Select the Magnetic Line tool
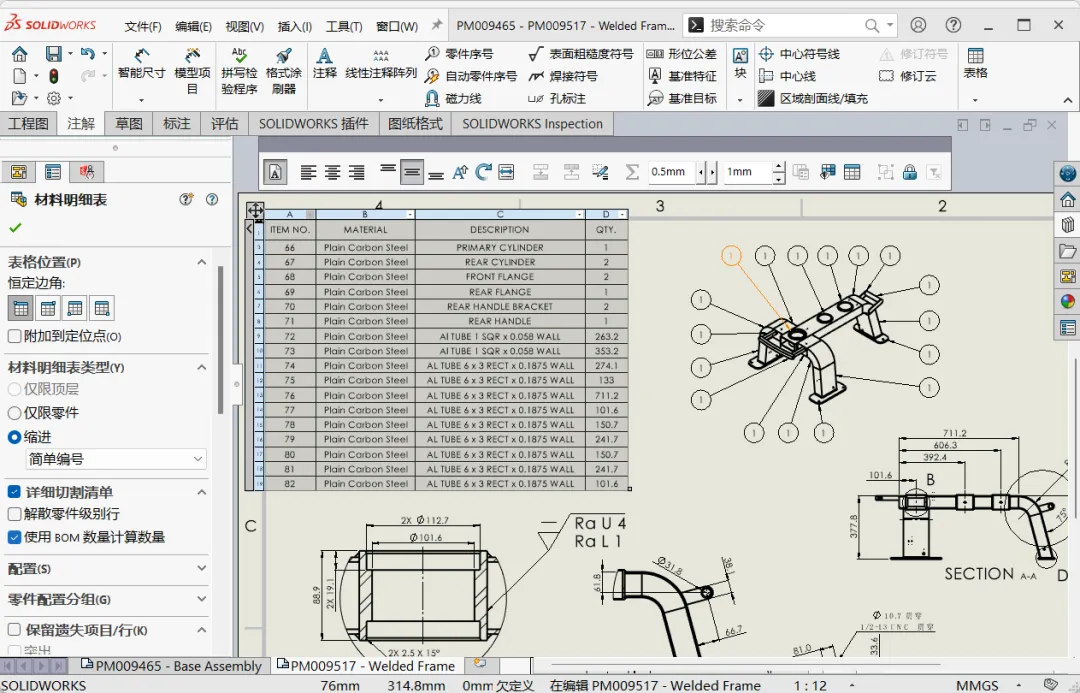The image size is (1080, 693). (453, 99)
